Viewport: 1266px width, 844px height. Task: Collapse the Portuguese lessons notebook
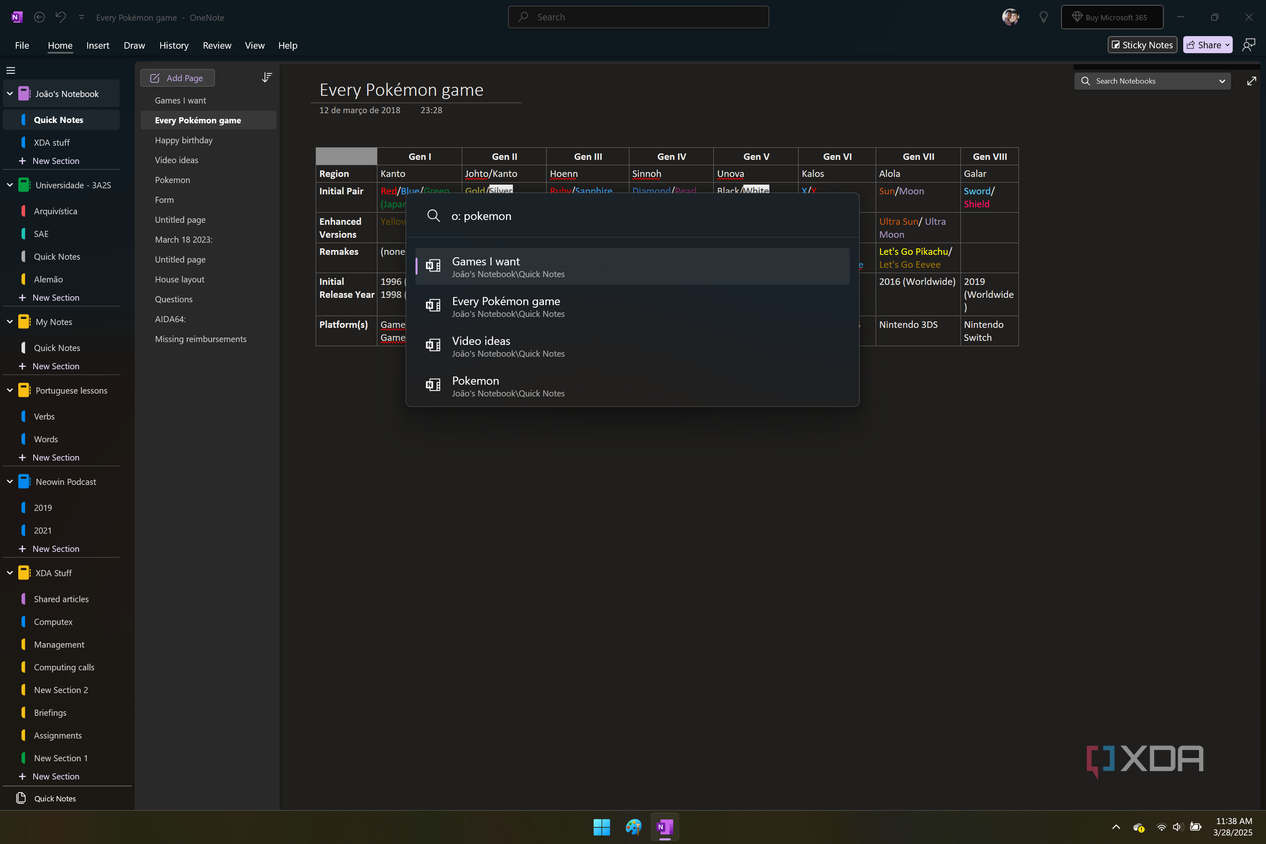point(10,390)
